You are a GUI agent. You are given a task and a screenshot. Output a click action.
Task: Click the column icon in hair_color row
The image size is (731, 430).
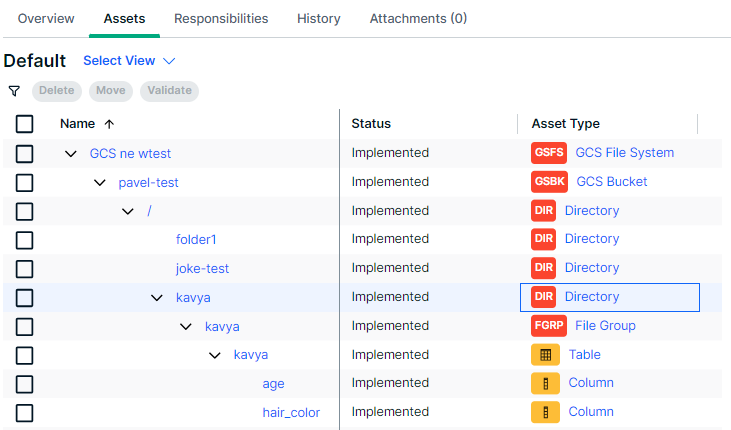tap(545, 412)
